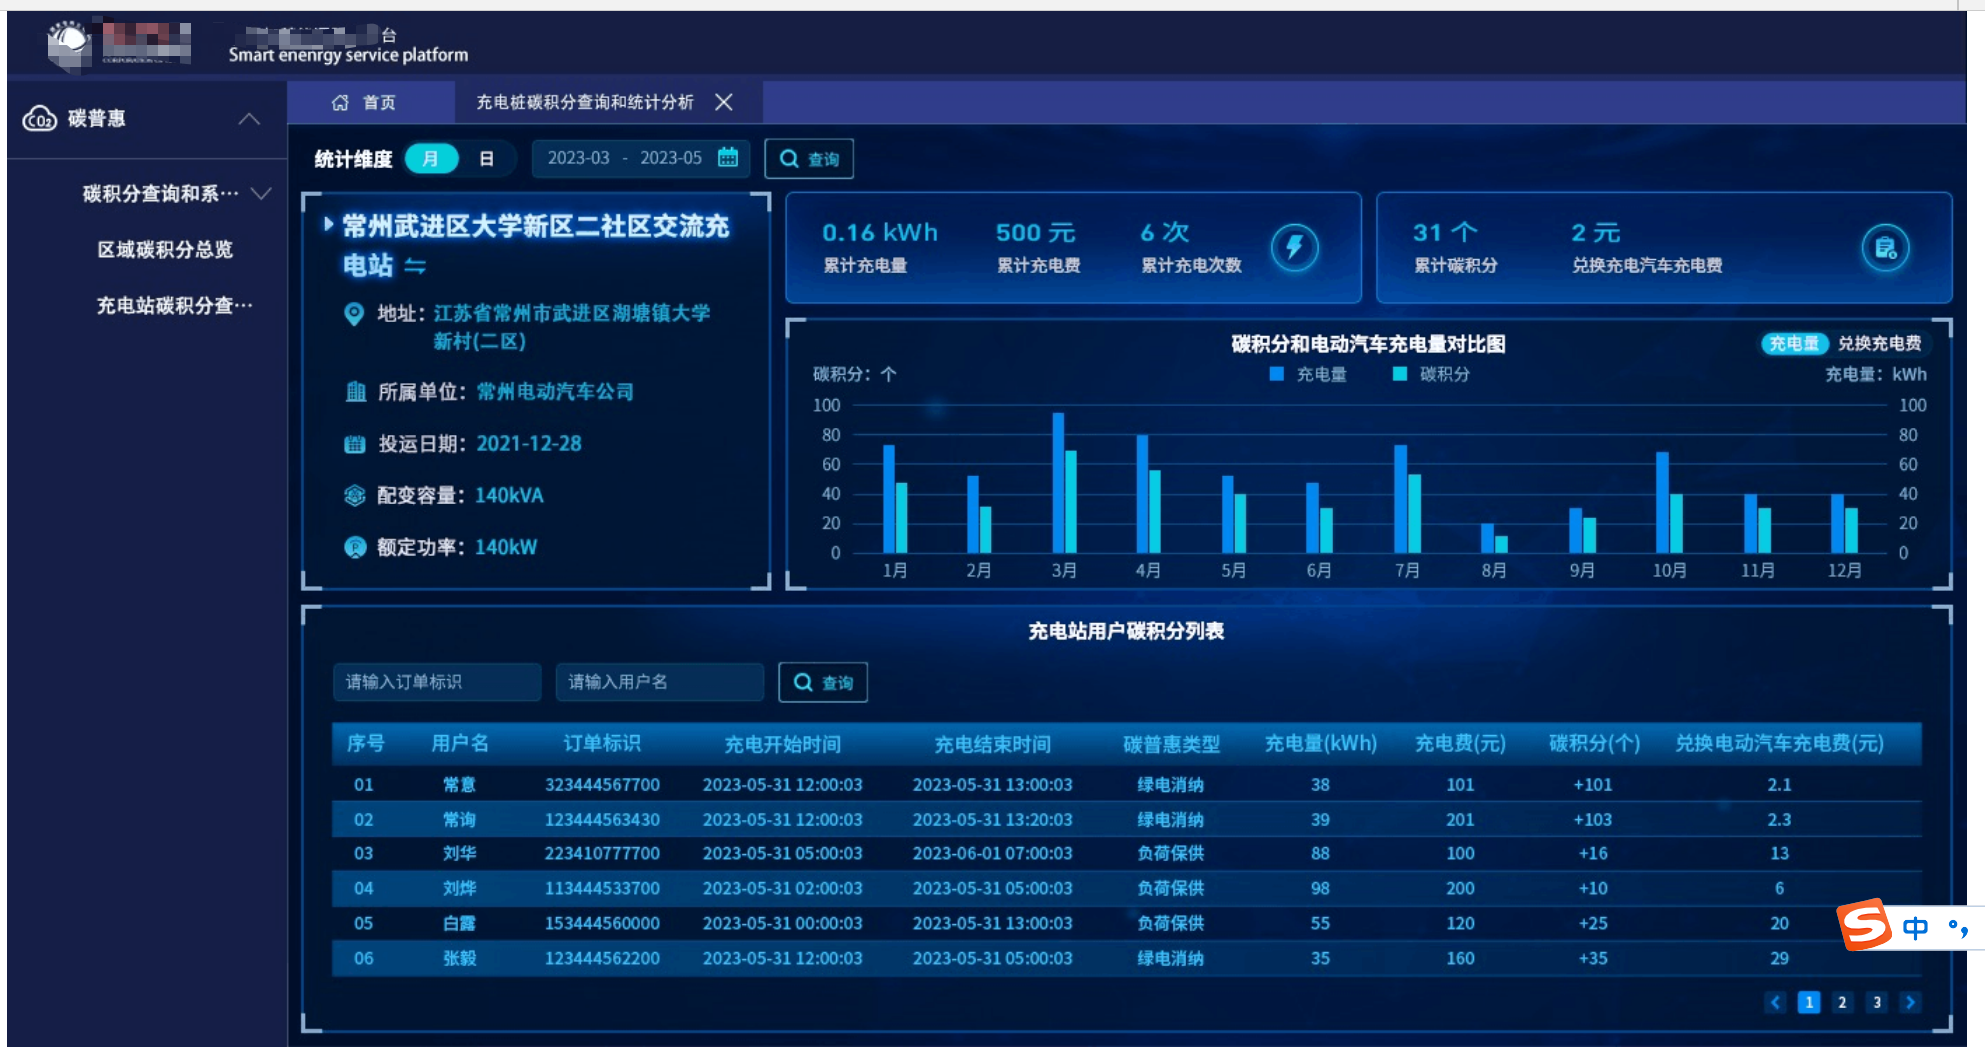Close the 充电桩碳积分查询和统计分析 tab
This screenshot has height=1053, width=1985.
point(724,102)
